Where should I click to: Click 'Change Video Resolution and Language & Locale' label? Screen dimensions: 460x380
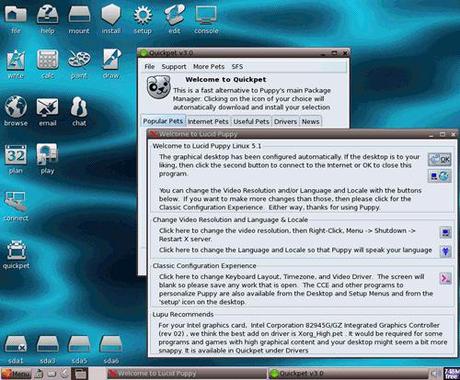230,220
